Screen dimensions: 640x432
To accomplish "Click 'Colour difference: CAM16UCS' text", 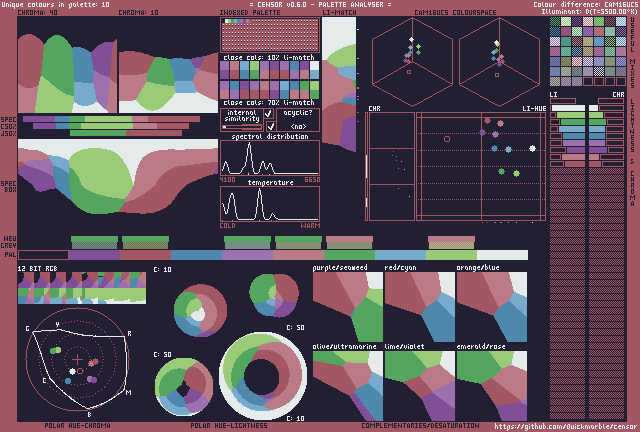I will coord(585,4).
